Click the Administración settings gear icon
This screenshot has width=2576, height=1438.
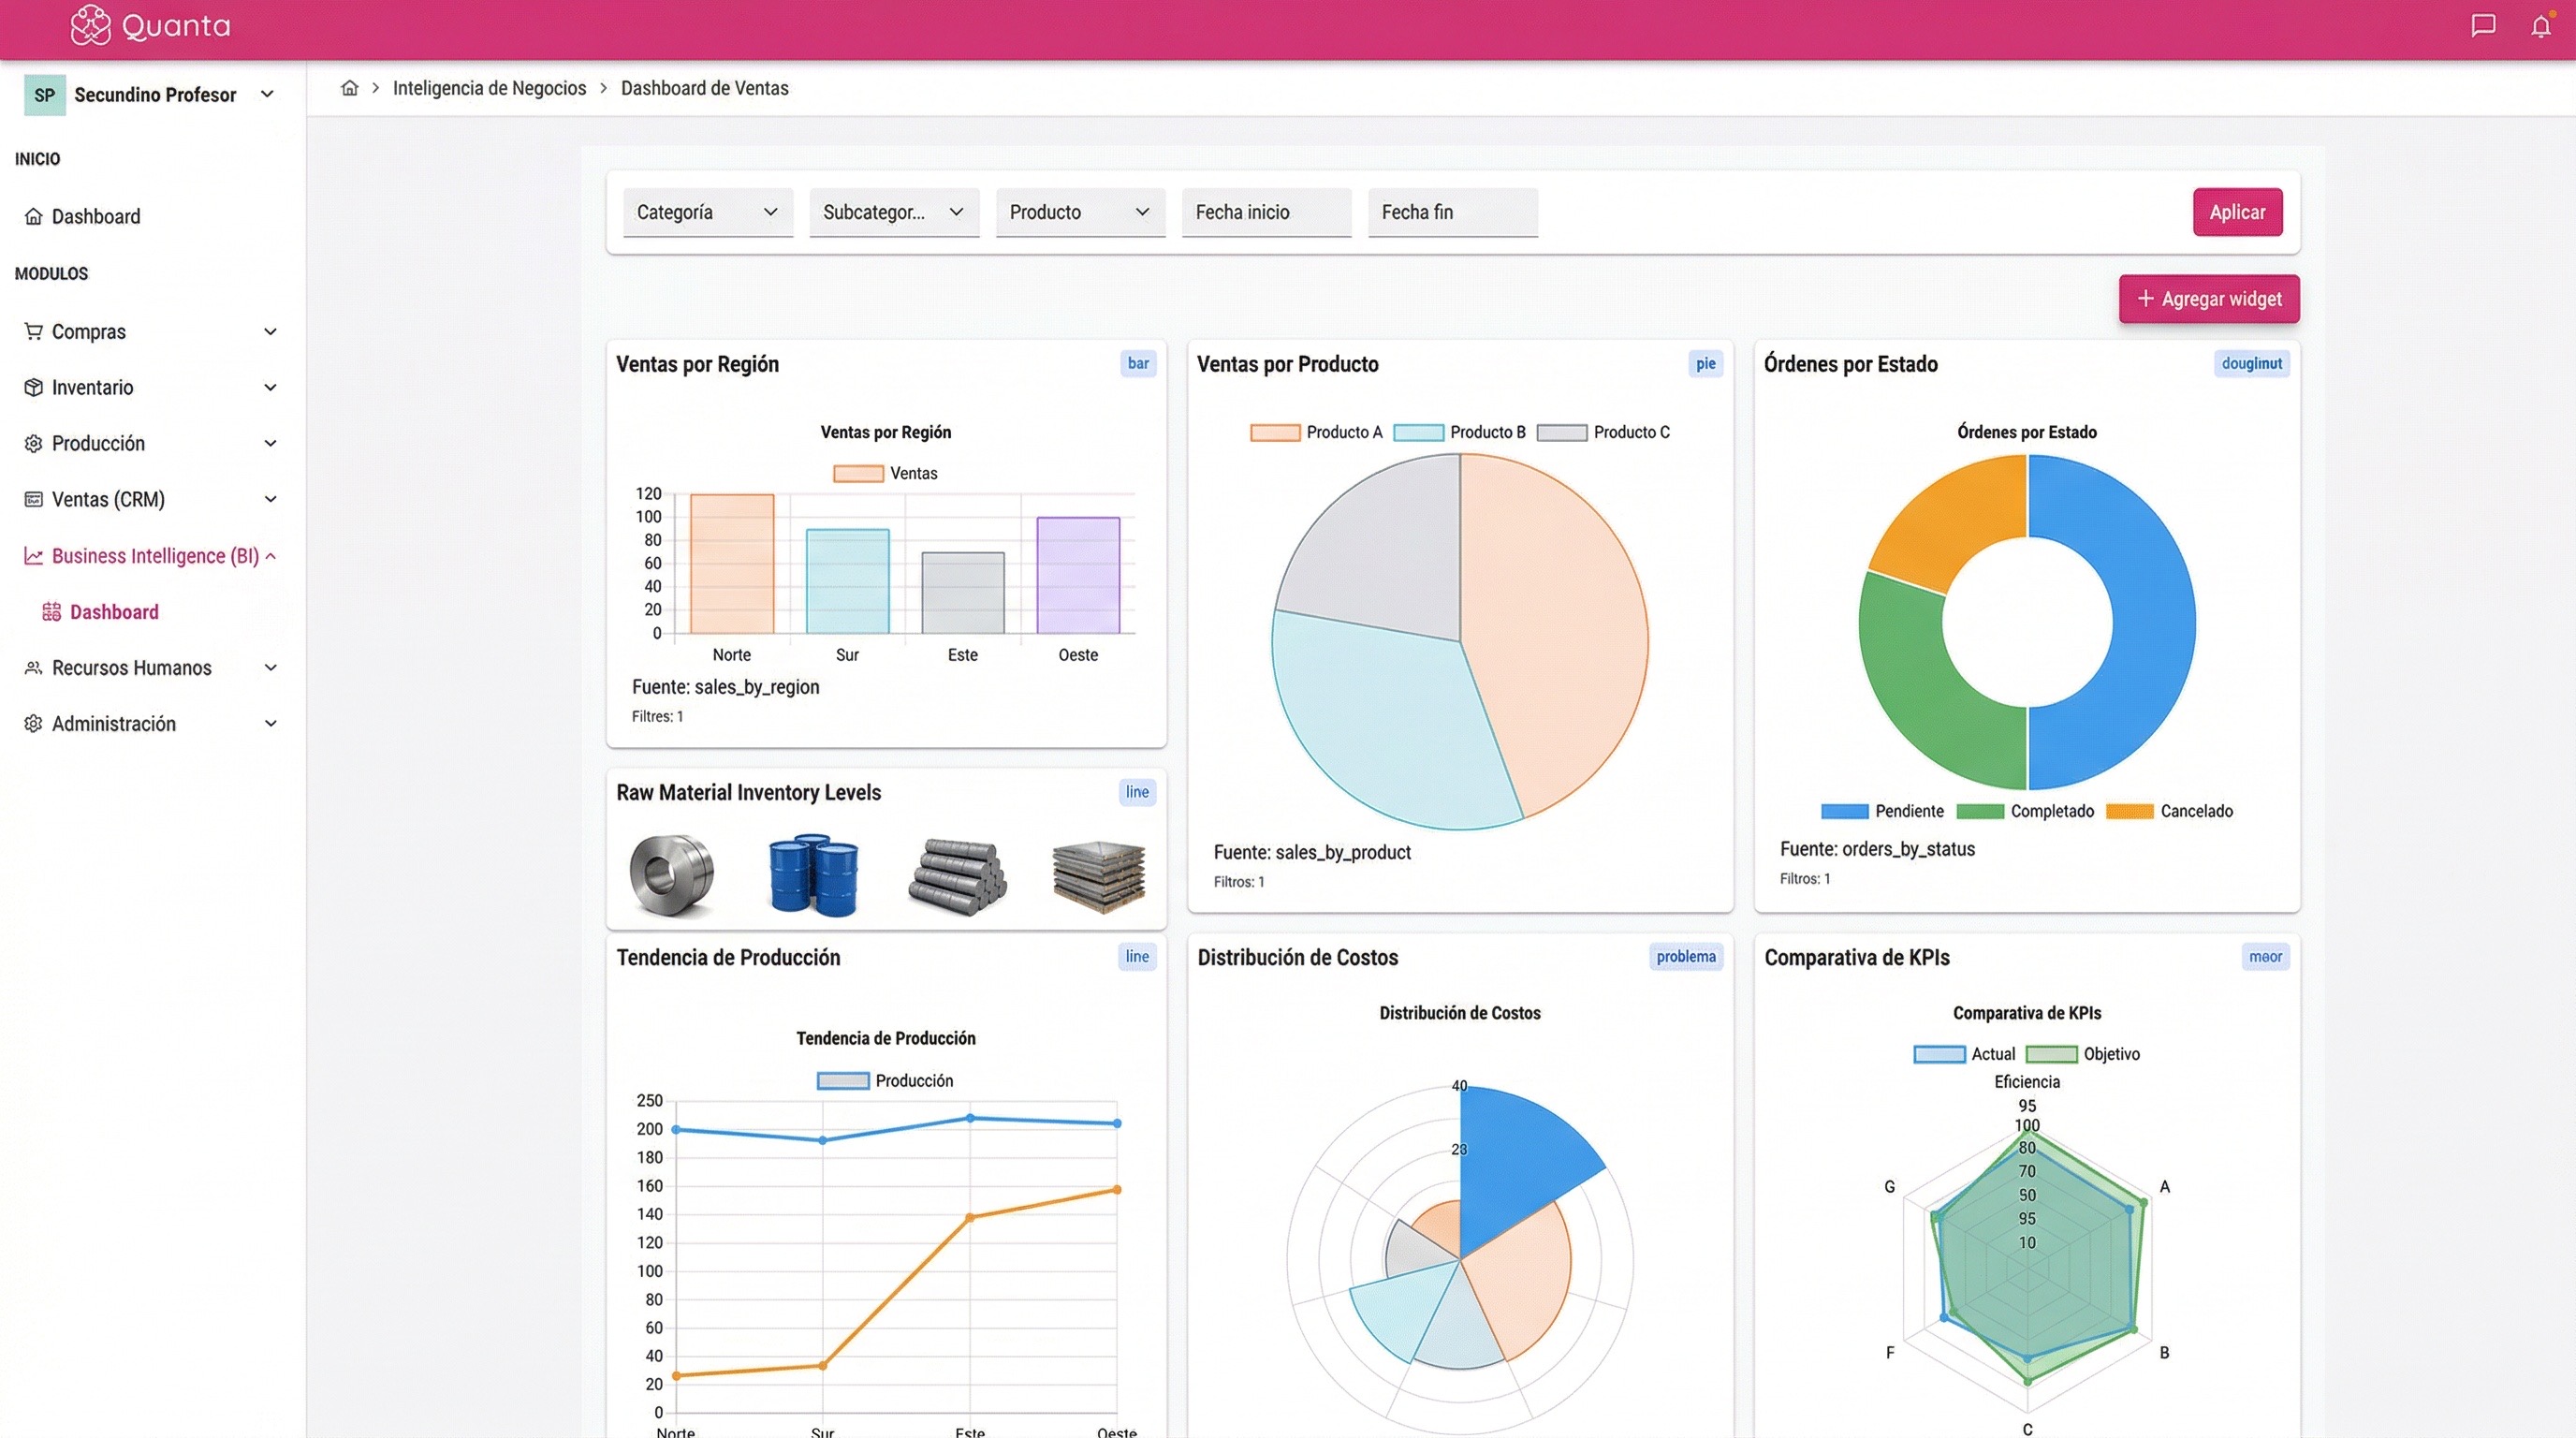point(33,723)
